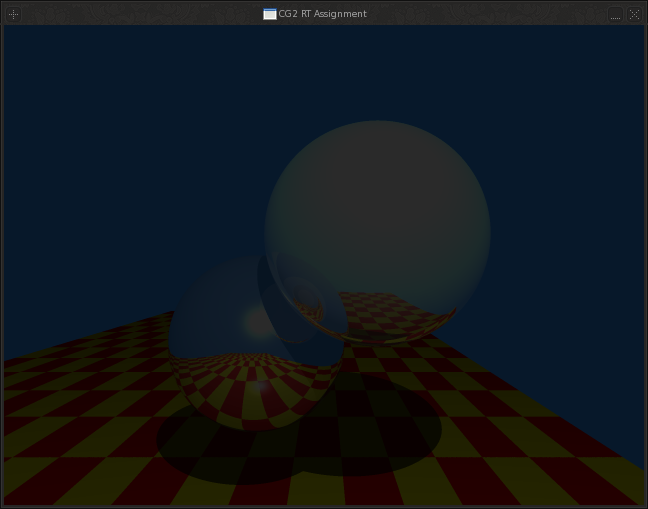Open the window menu icon at top-left
Image resolution: width=648 pixels, height=509 pixels.
click(x=13, y=14)
